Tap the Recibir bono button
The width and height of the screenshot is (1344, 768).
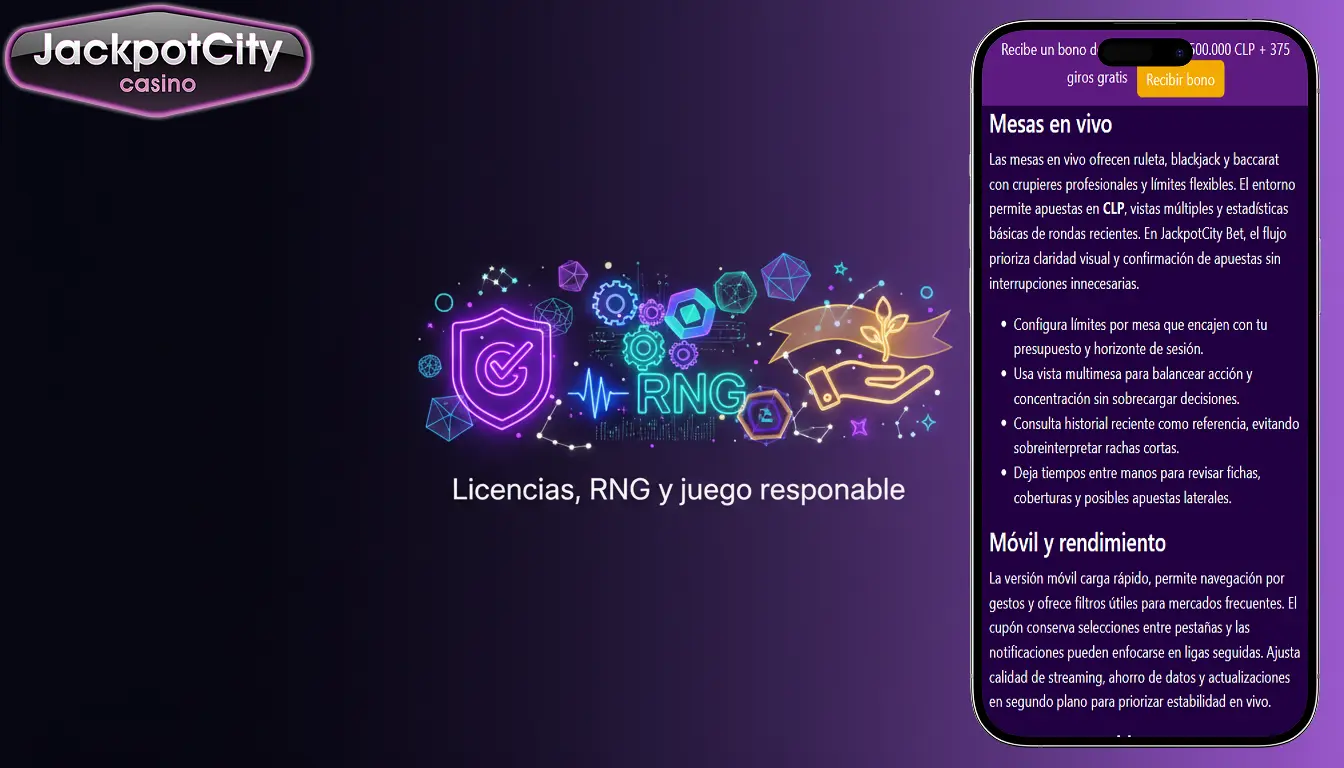1180,79
